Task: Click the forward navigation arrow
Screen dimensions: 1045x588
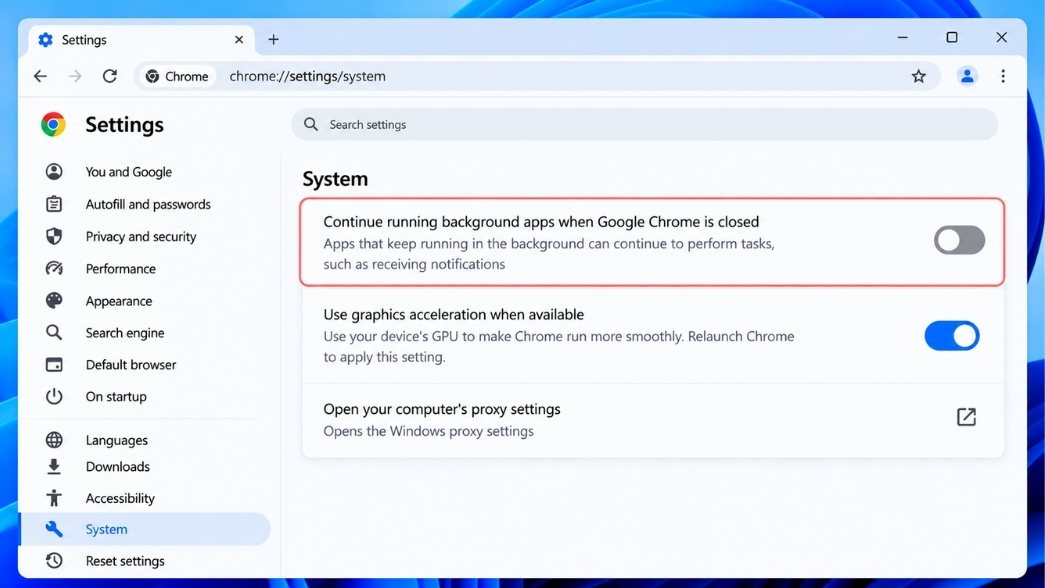Action: click(x=75, y=76)
